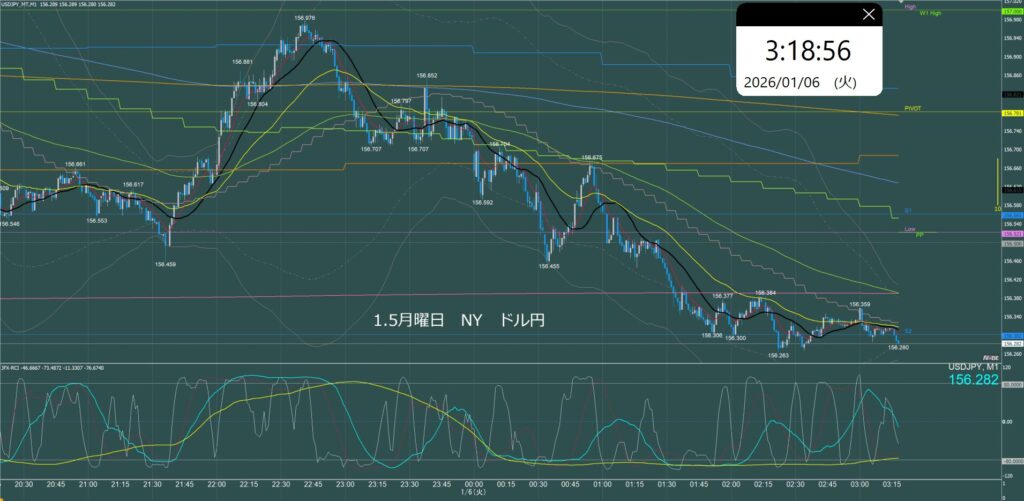
Task: Select the S1 support line label
Action: click(x=908, y=211)
